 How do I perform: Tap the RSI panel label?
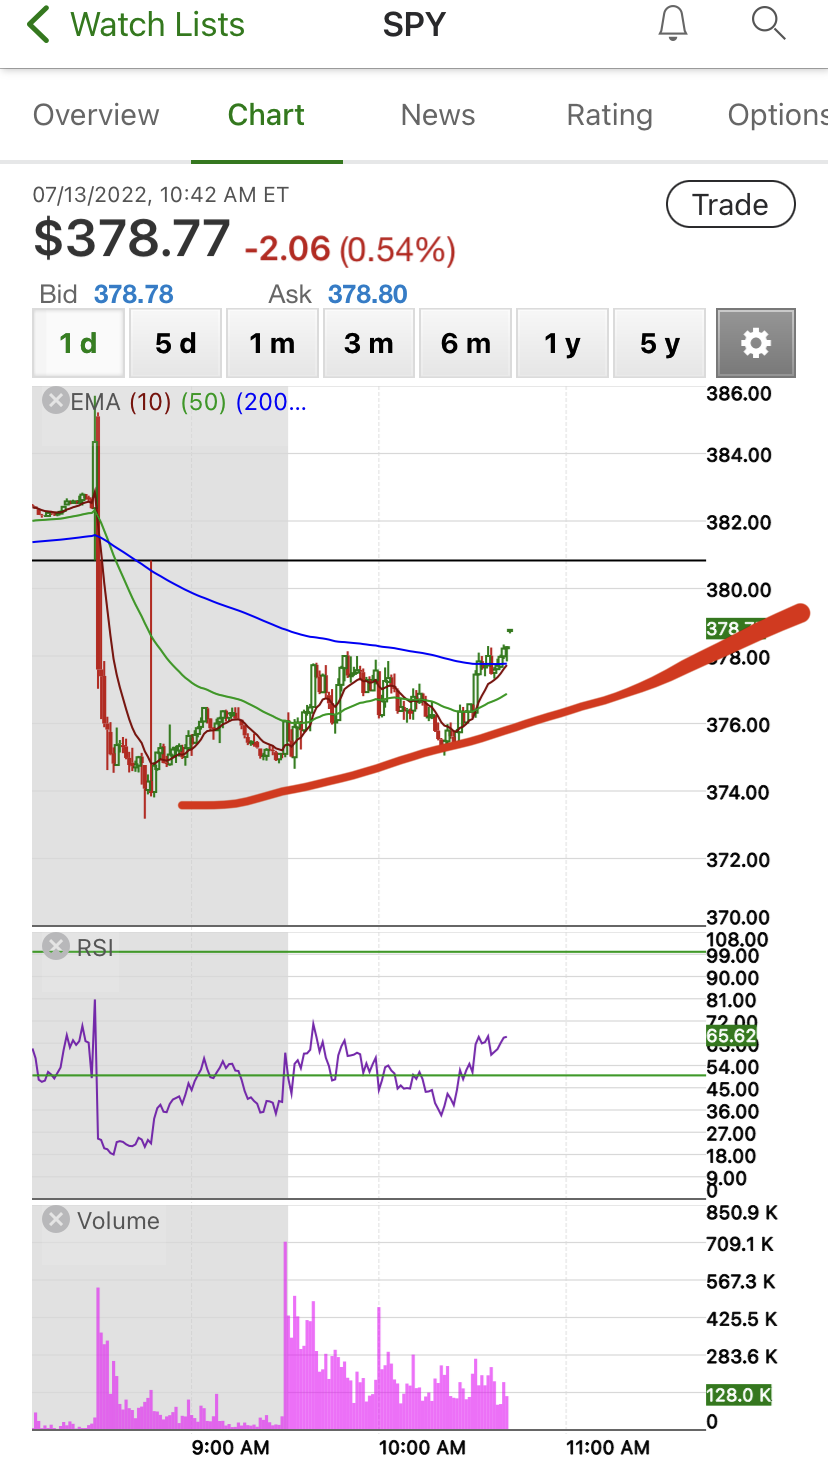pyautogui.click(x=95, y=947)
